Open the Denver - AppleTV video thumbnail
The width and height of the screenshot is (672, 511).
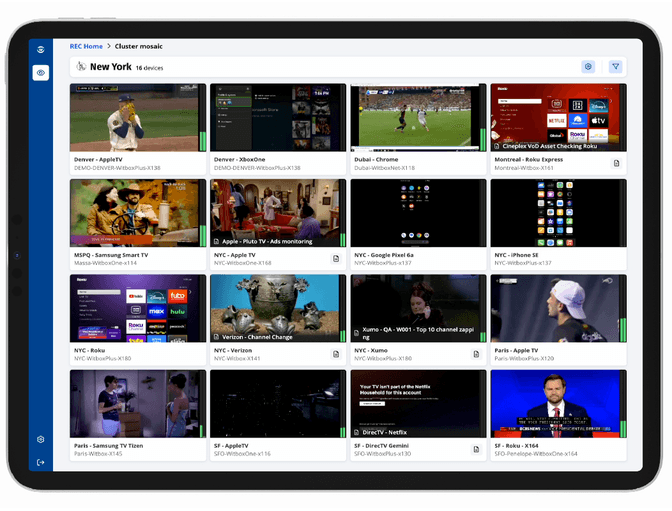134,117
